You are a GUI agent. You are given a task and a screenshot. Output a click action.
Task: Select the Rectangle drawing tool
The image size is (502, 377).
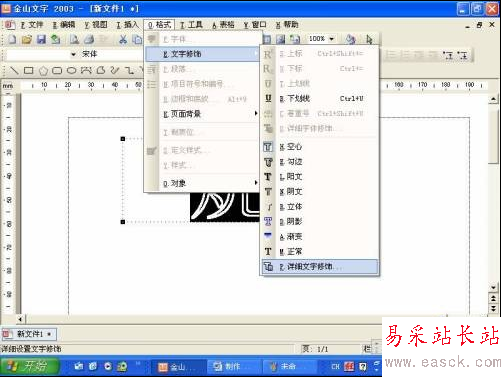pos(29,70)
